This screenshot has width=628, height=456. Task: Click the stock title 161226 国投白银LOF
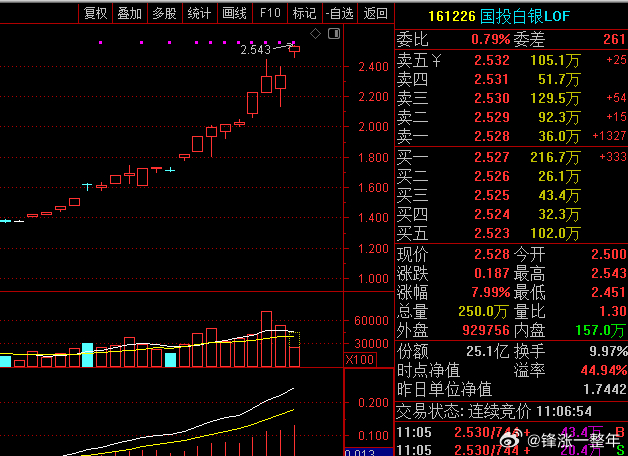pyautogui.click(x=499, y=16)
